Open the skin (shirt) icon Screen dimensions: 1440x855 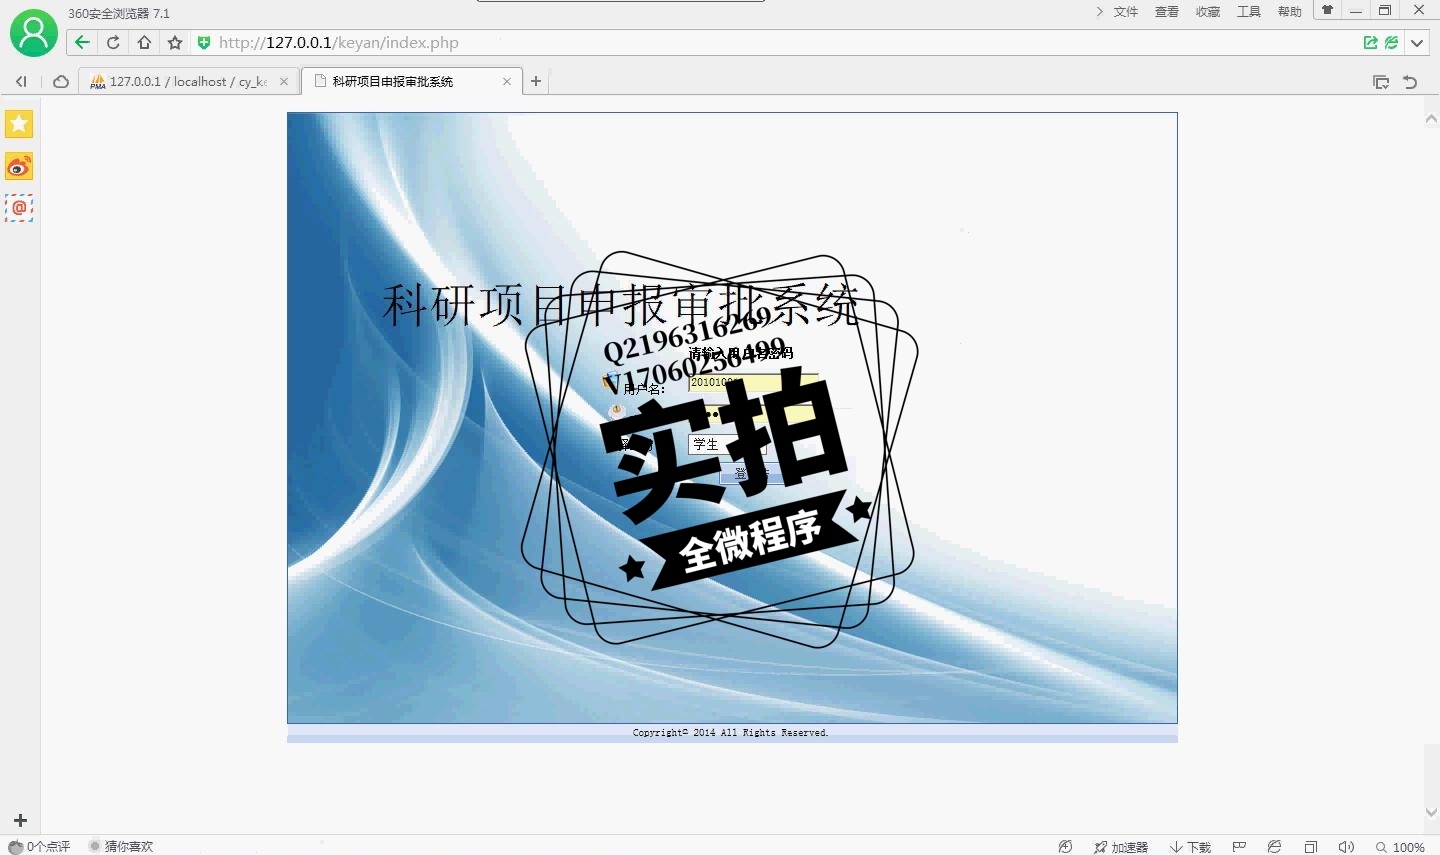point(1328,10)
